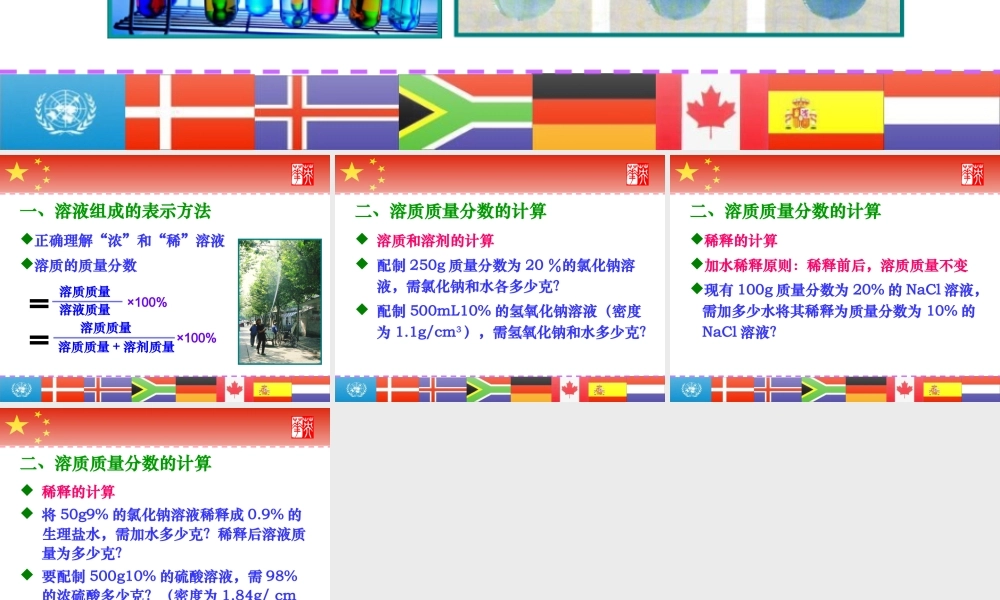Click the red seal stamp on the 溶质和溶剂的计算 slide

pyautogui.click(x=637, y=174)
